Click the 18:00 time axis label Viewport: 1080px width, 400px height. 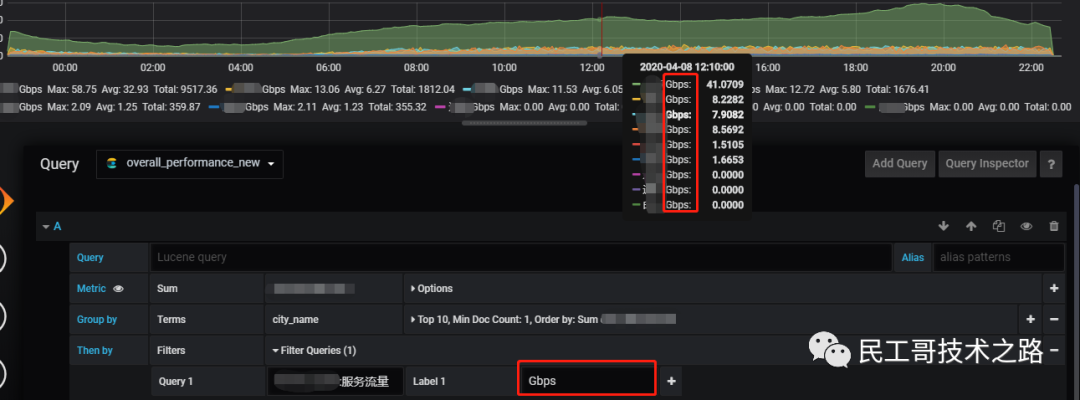[x=855, y=67]
